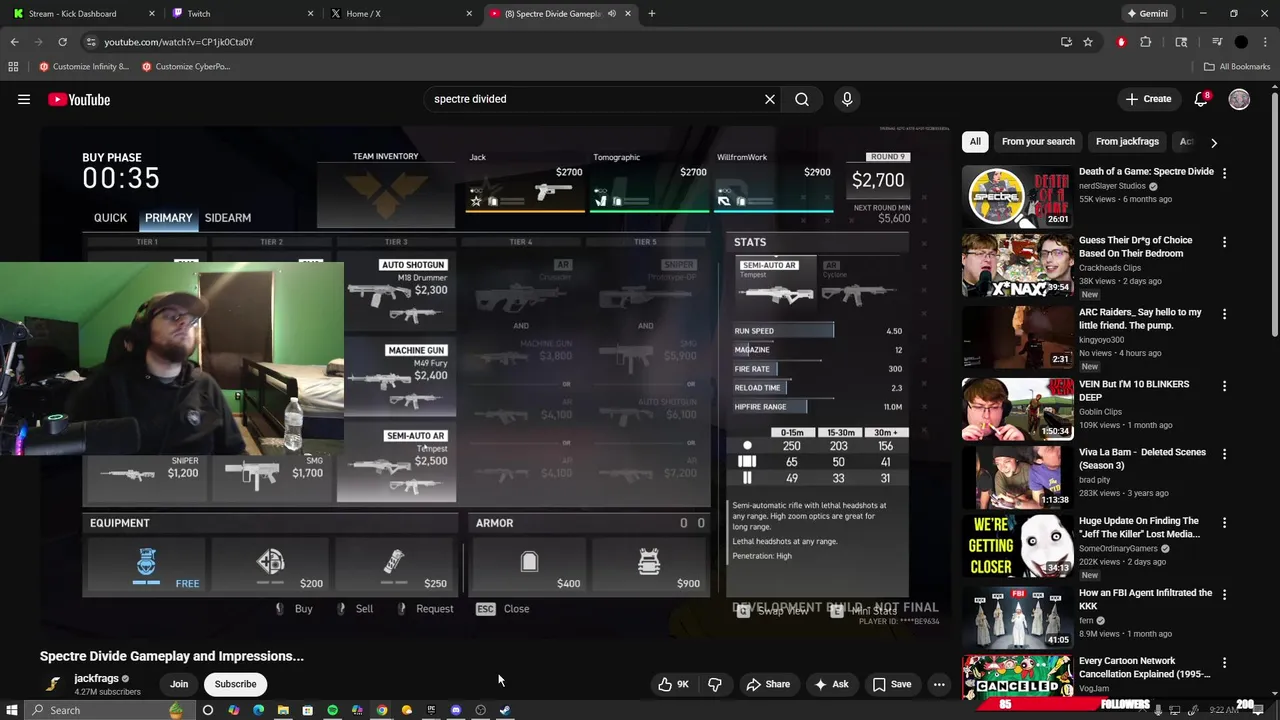Reload the YouTube page
The image size is (1280, 720).
(x=62, y=42)
